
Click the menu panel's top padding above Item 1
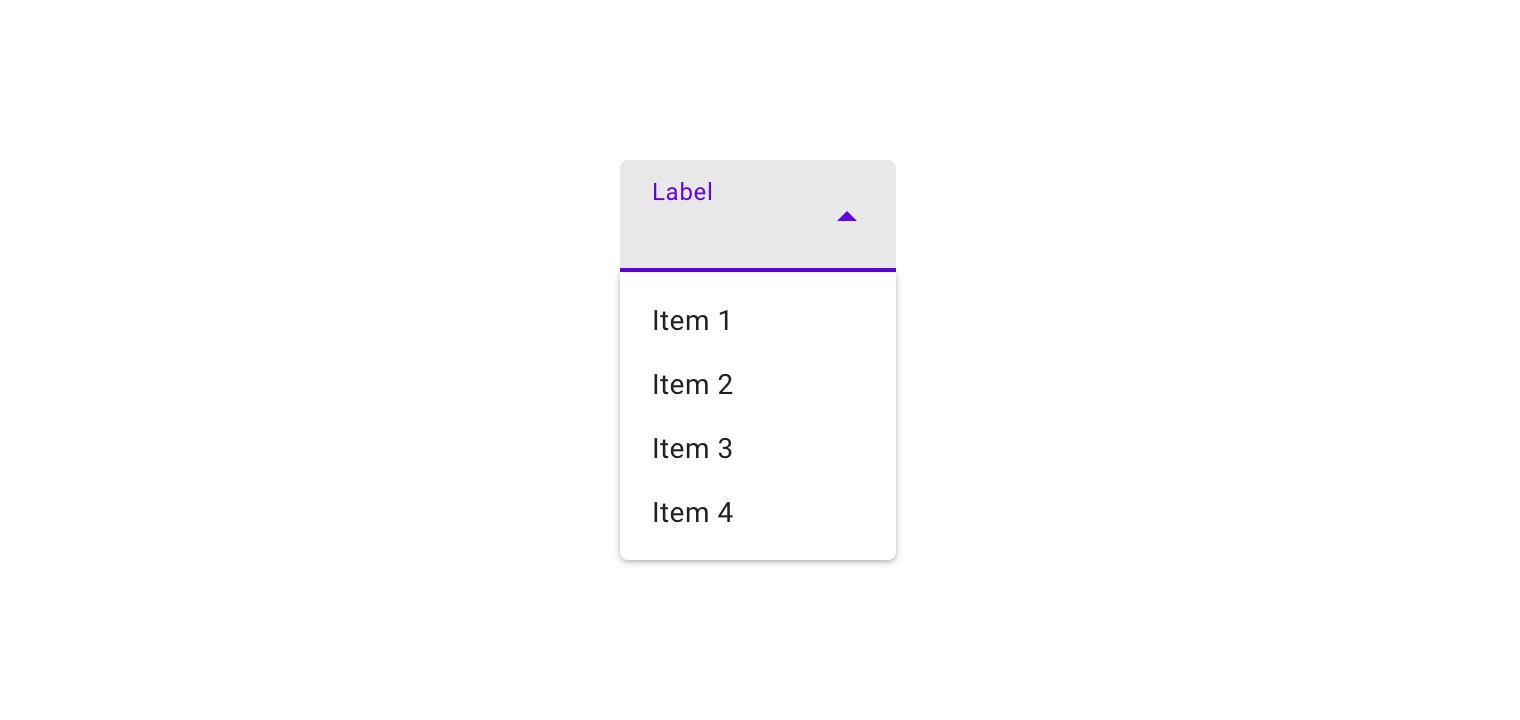point(757,280)
